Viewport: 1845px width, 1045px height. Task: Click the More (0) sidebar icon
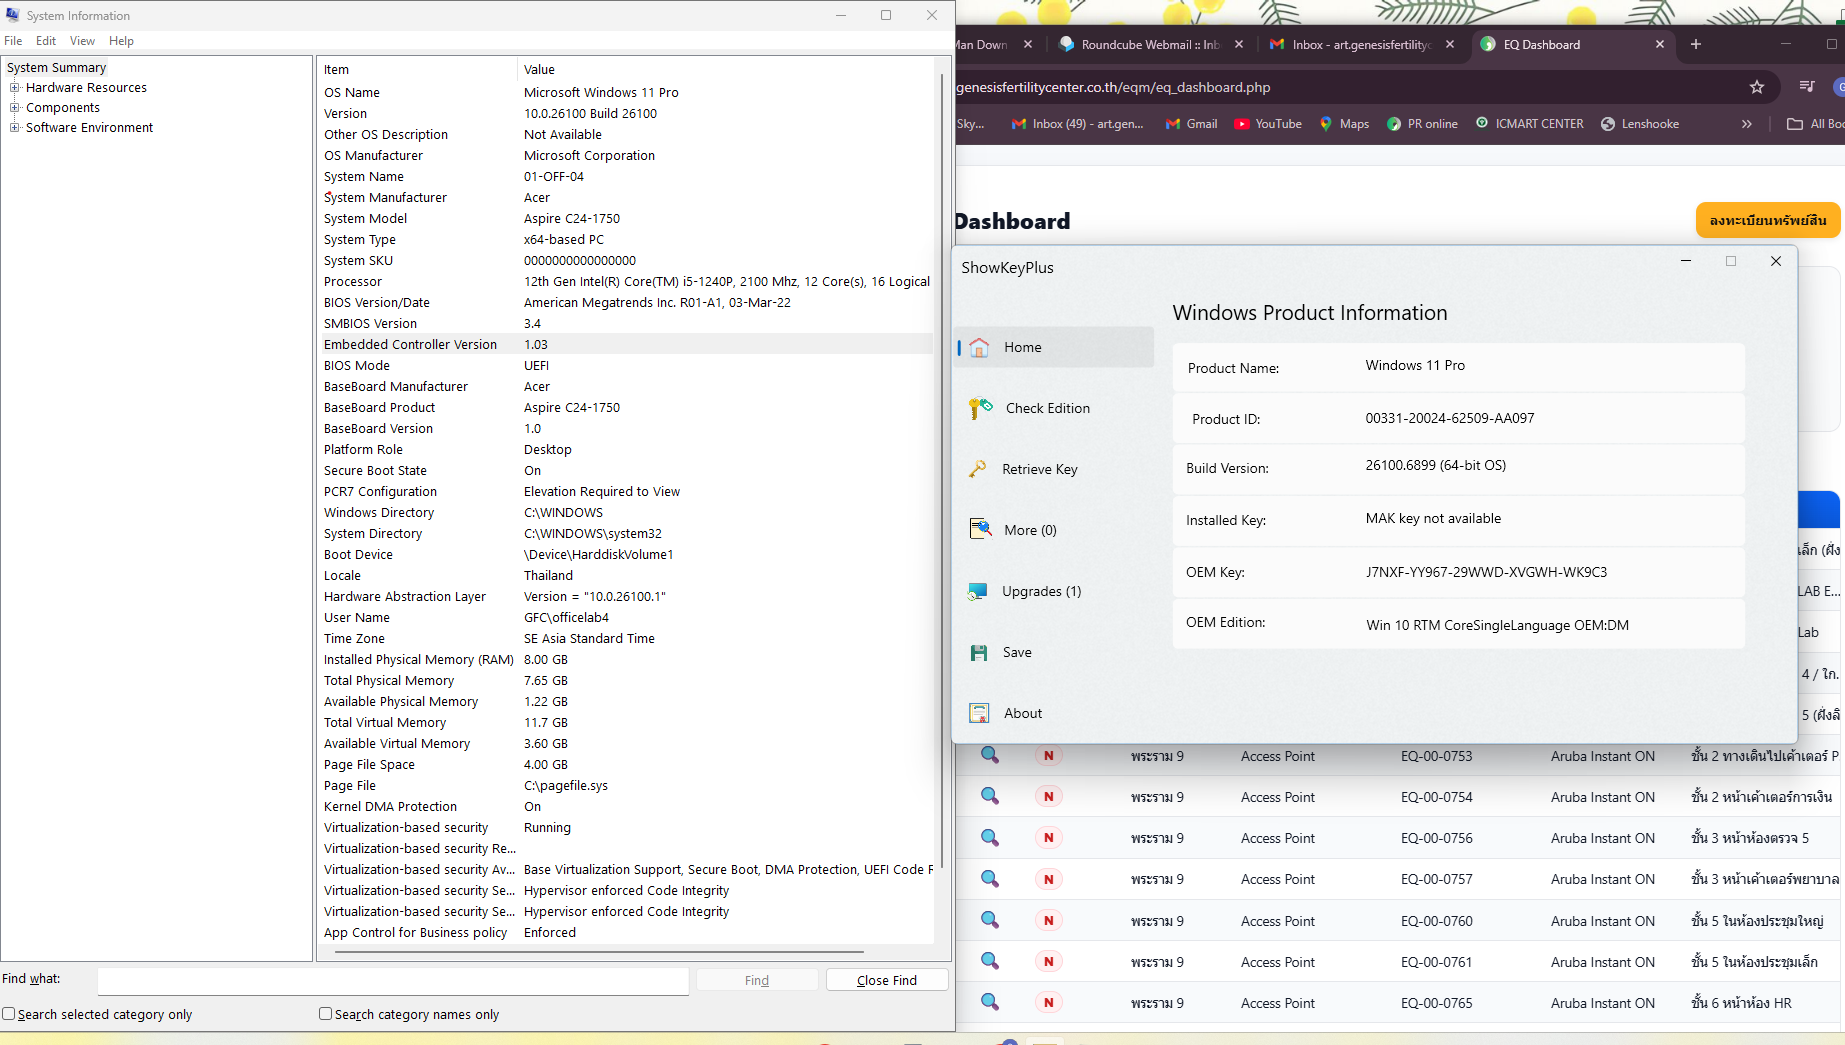(980, 530)
